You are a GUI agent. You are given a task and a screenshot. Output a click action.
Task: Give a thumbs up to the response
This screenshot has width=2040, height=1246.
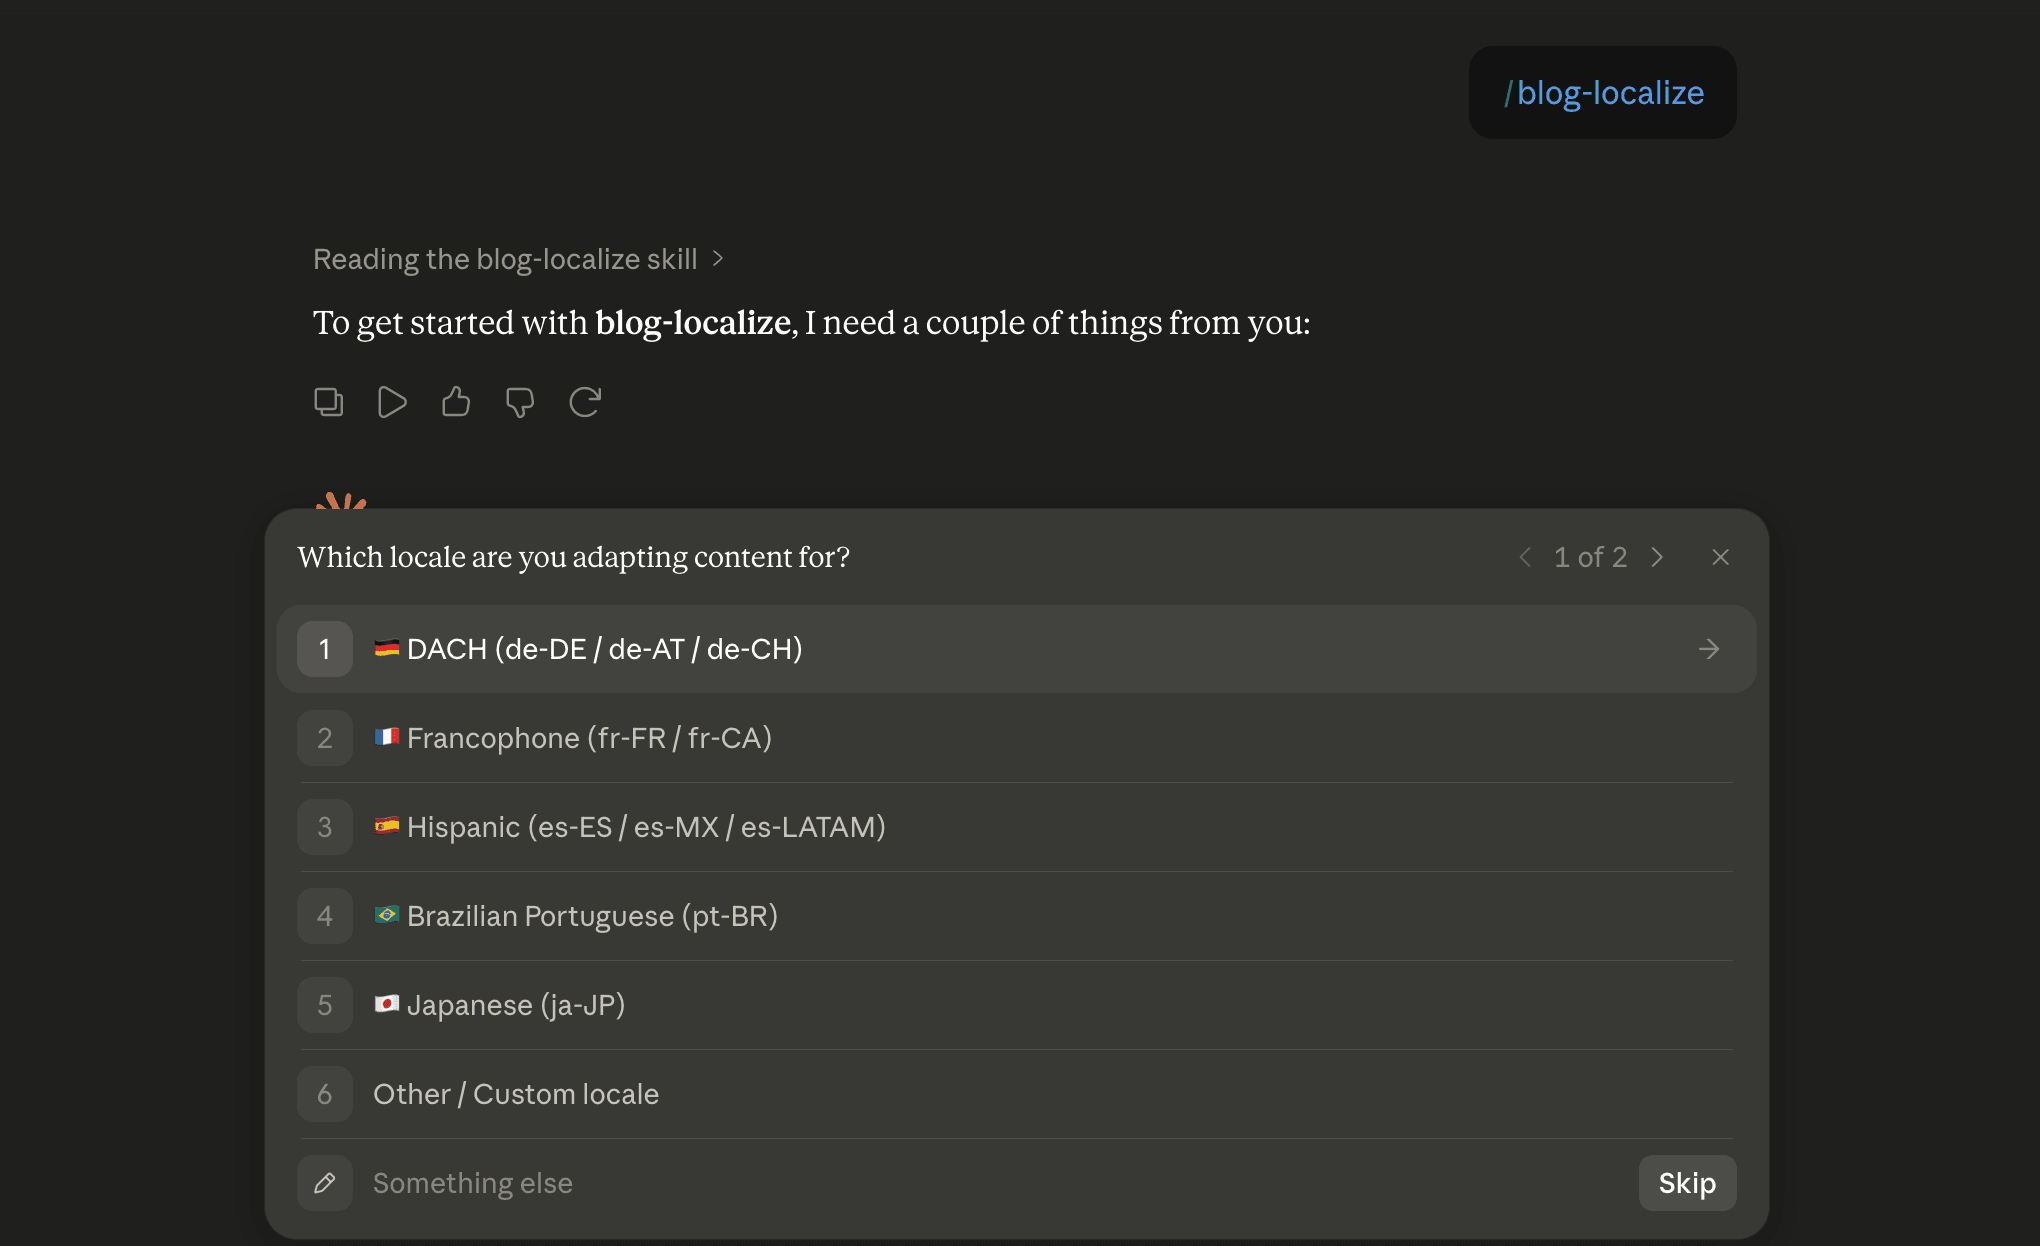coord(456,402)
